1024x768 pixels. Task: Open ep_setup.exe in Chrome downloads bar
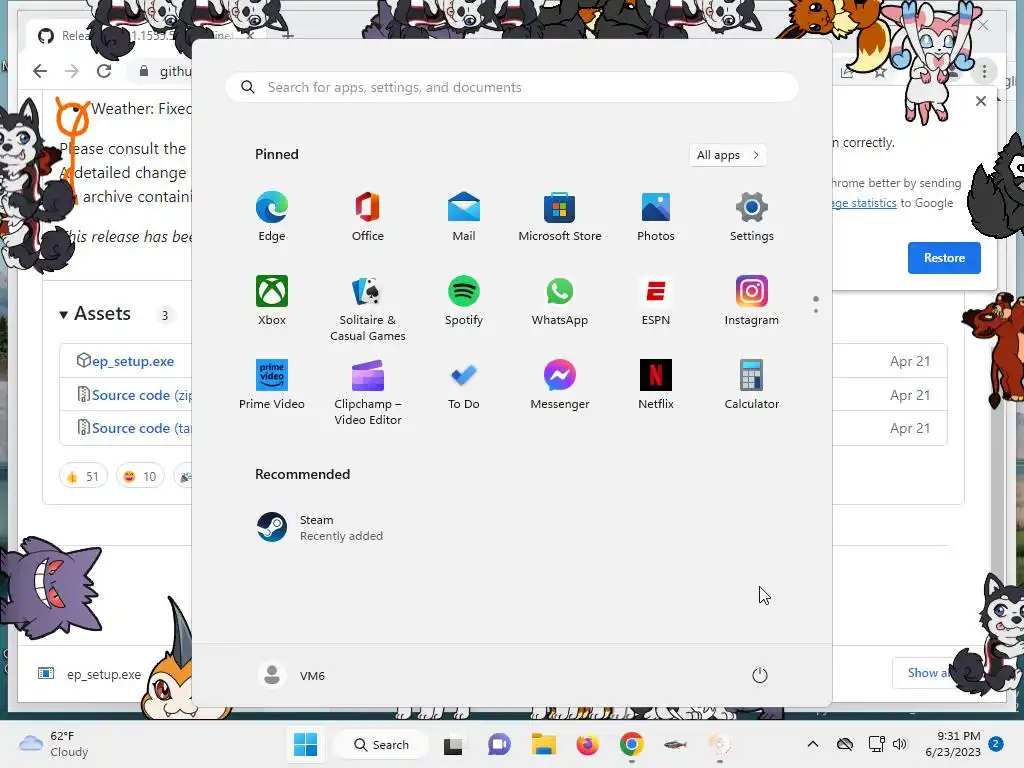point(91,674)
